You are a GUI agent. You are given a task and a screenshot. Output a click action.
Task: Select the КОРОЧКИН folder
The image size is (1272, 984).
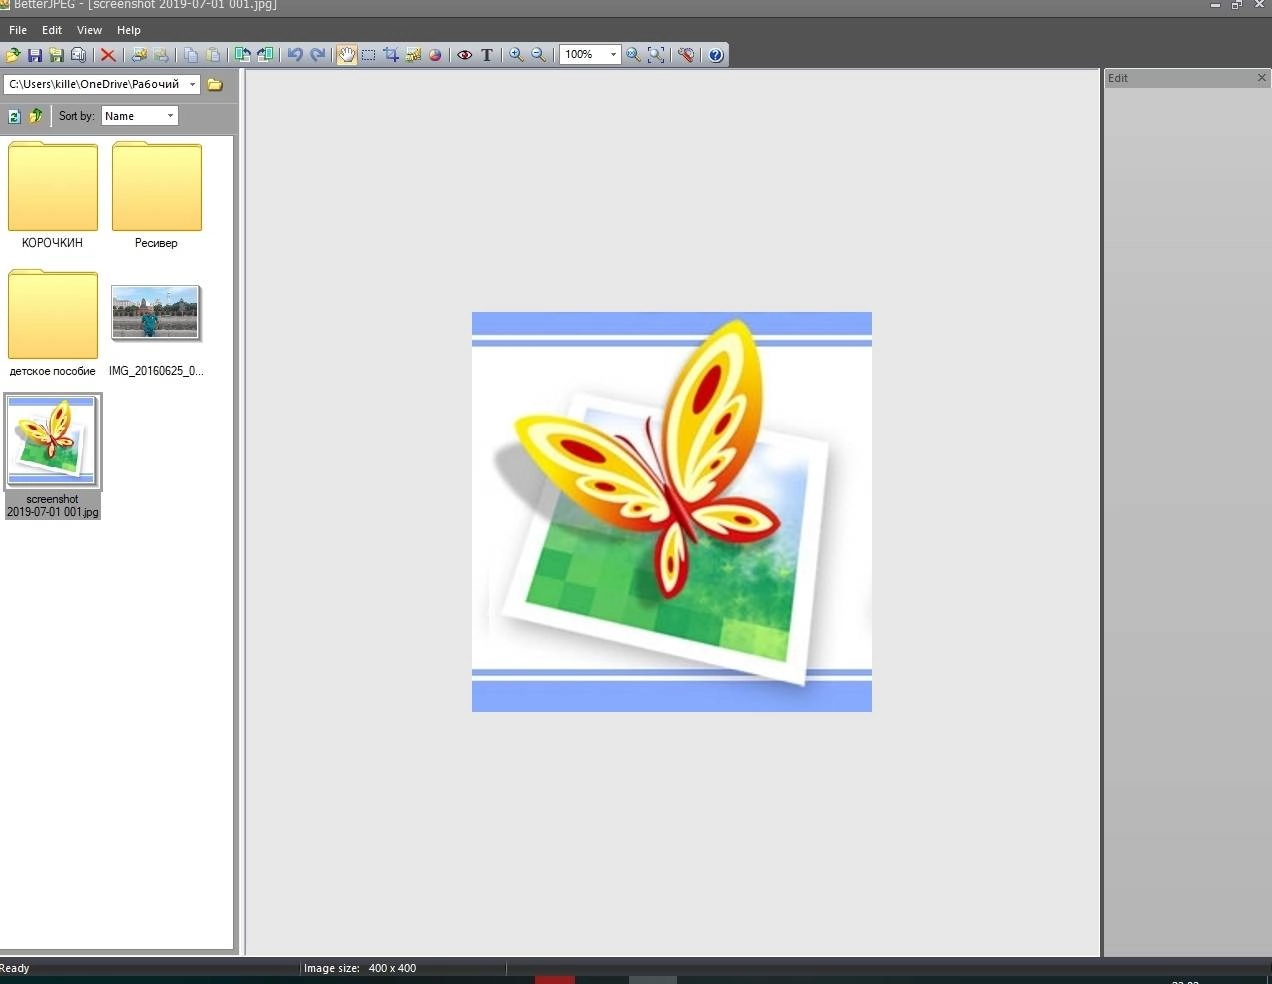[x=53, y=195]
